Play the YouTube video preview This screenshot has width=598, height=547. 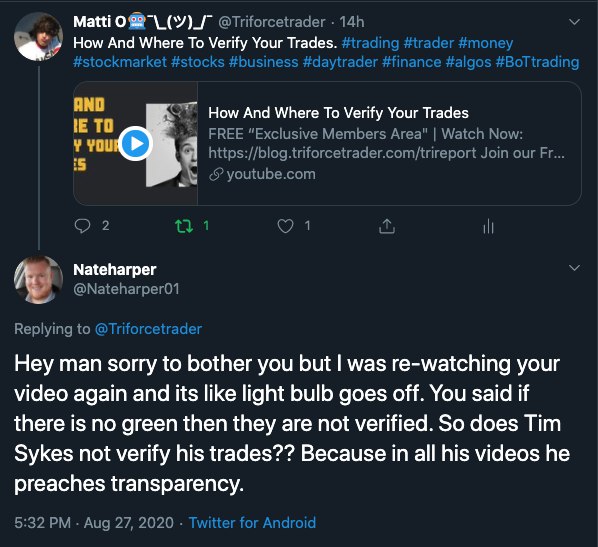[136, 143]
